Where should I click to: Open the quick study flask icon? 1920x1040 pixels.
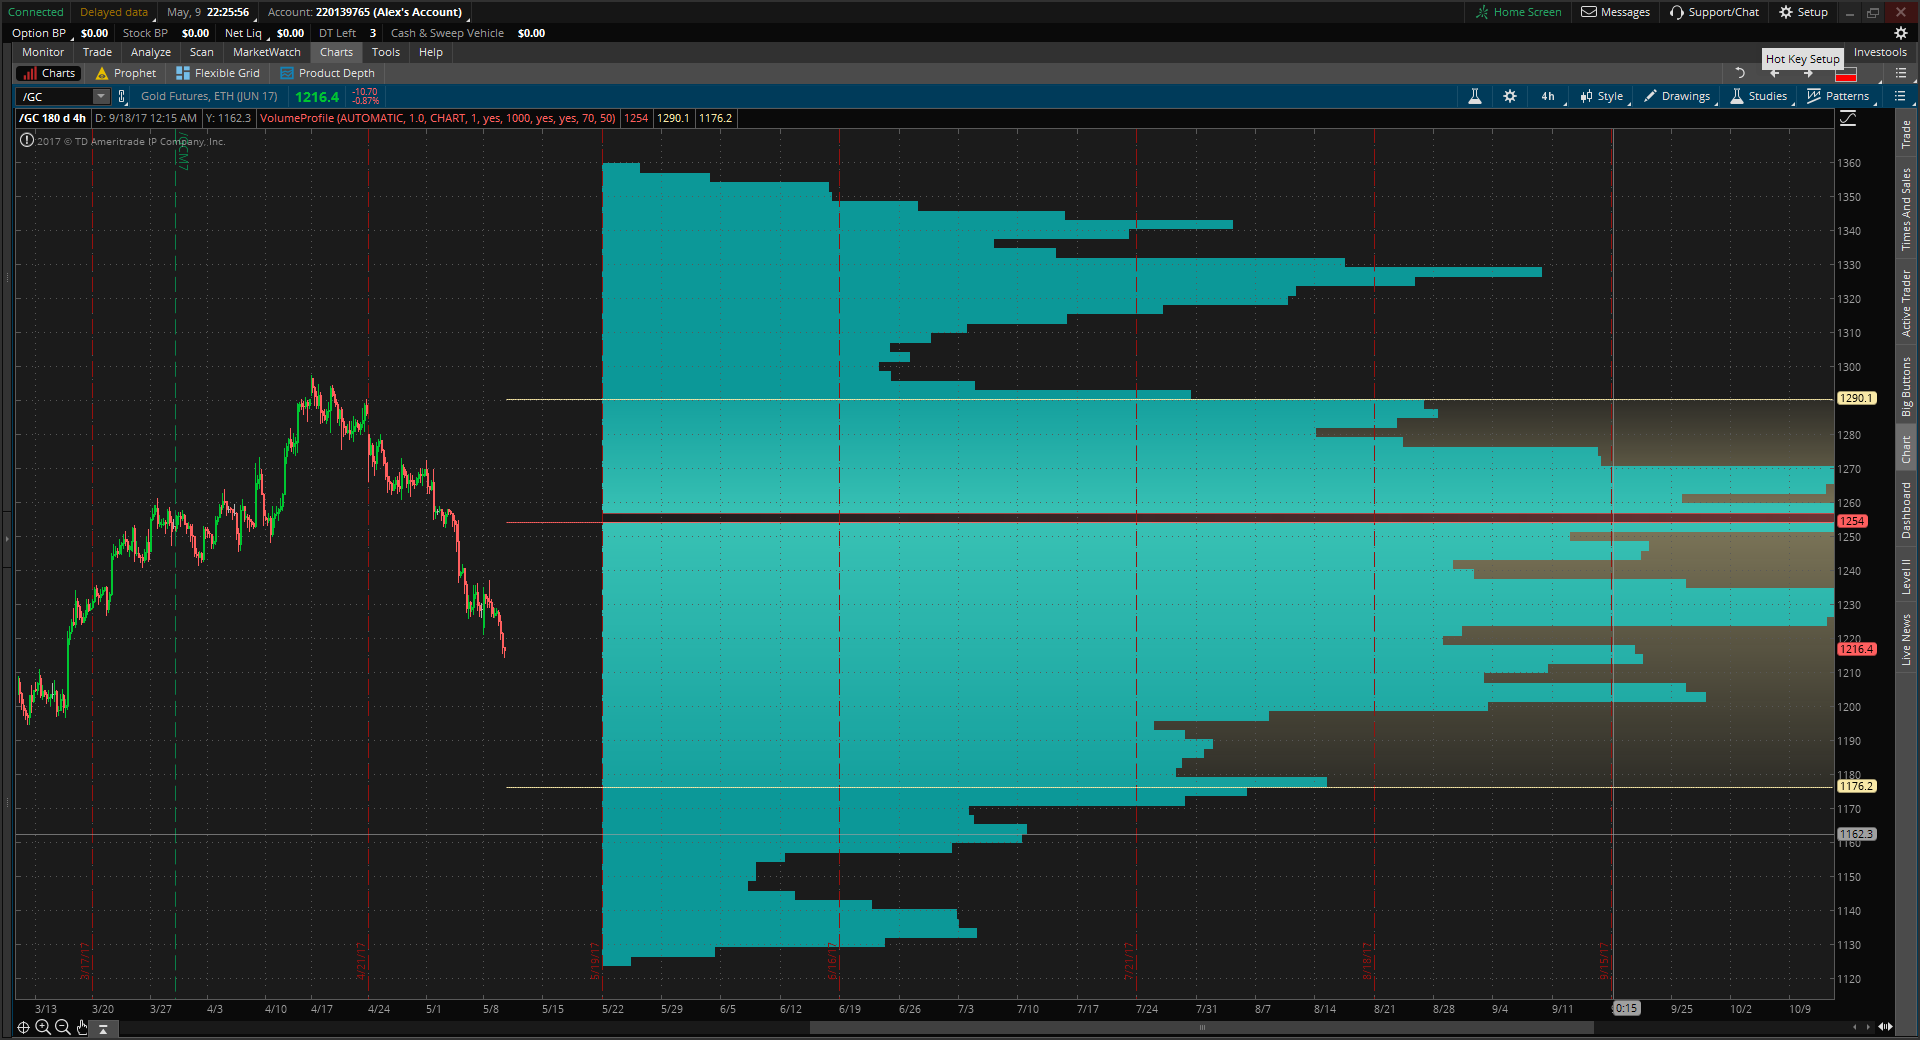coord(1474,96)
